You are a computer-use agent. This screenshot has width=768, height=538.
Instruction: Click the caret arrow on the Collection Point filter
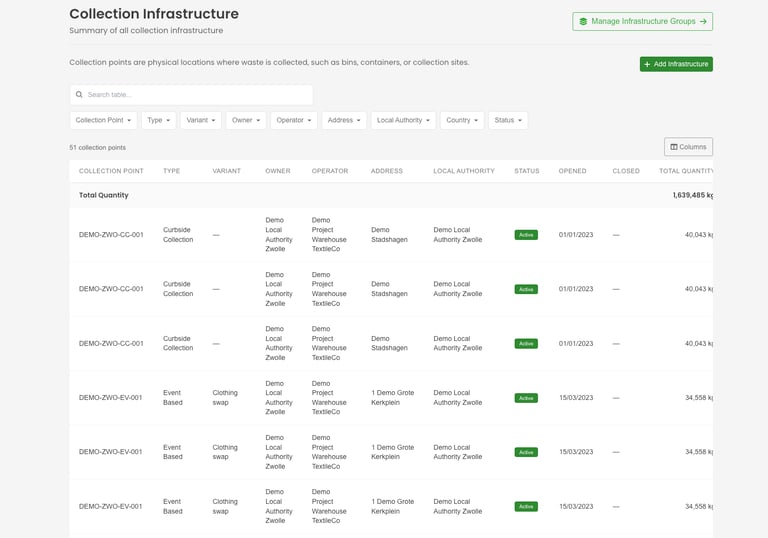[x=129, y=121]
